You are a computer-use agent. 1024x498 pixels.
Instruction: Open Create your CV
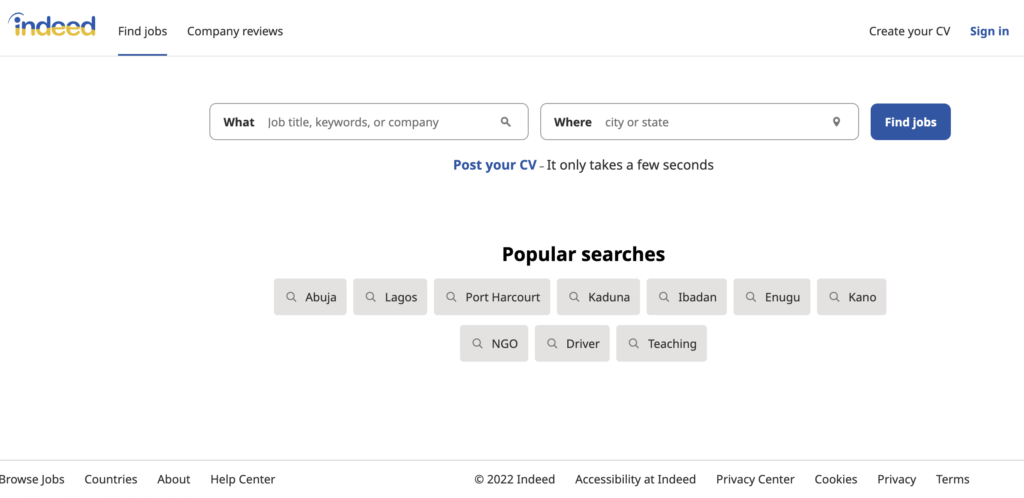pyautogui.click(x=910, y=31)
